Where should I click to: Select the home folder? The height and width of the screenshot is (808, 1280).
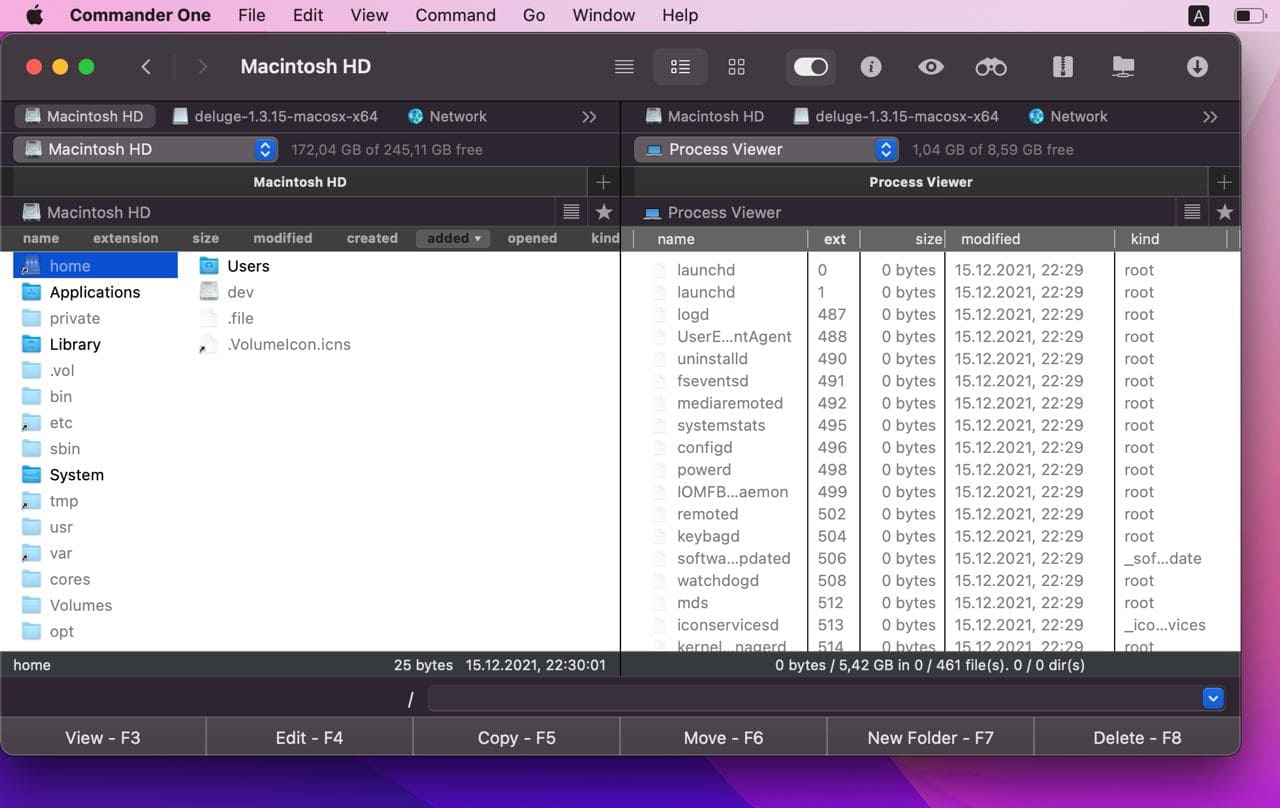pyautogui.click(x=96, y=266)
